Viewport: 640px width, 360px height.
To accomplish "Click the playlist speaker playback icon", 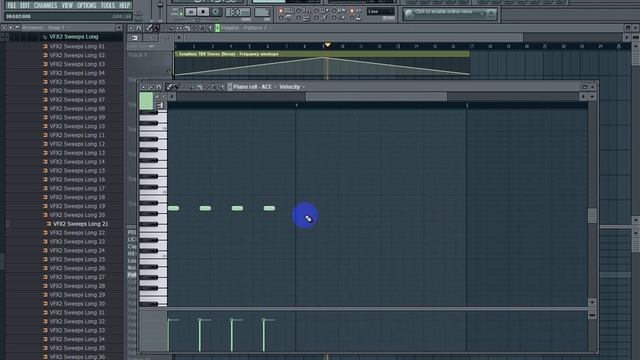I will (x=210, y=28).
